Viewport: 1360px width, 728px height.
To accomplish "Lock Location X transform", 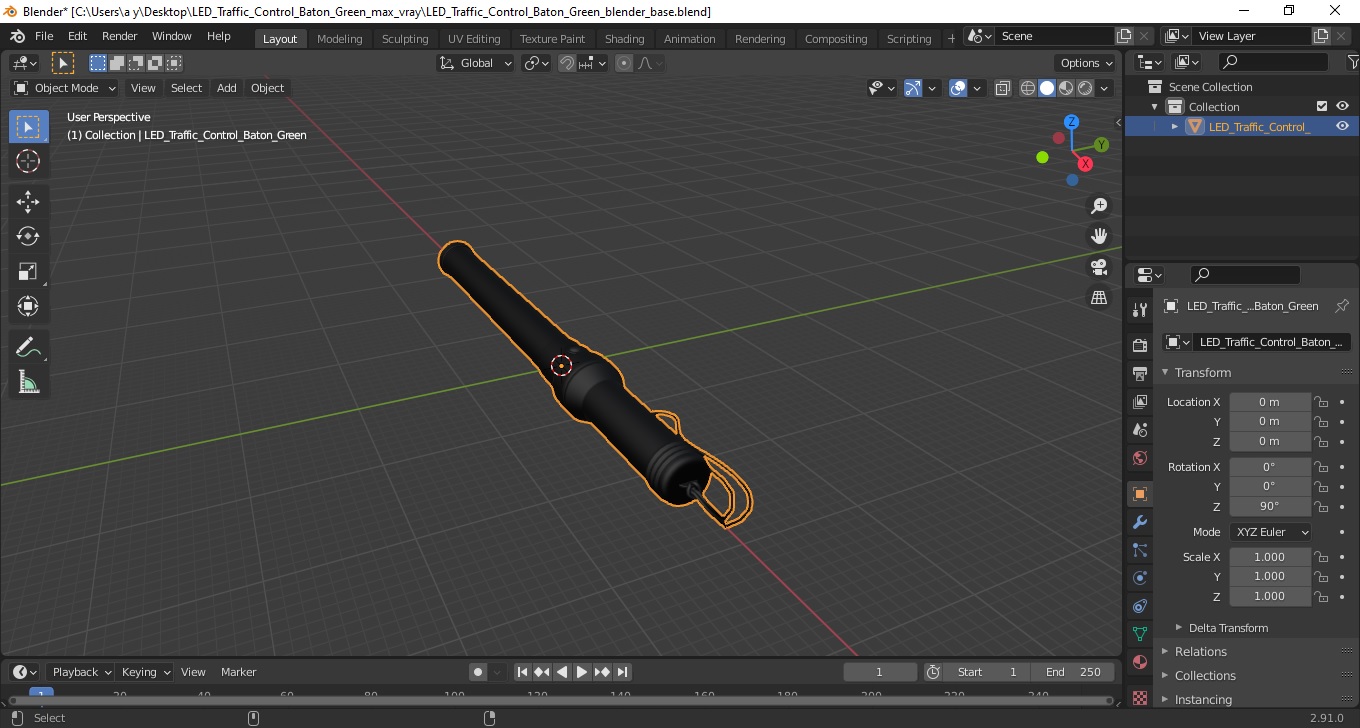I will (x=1321, y=402).
